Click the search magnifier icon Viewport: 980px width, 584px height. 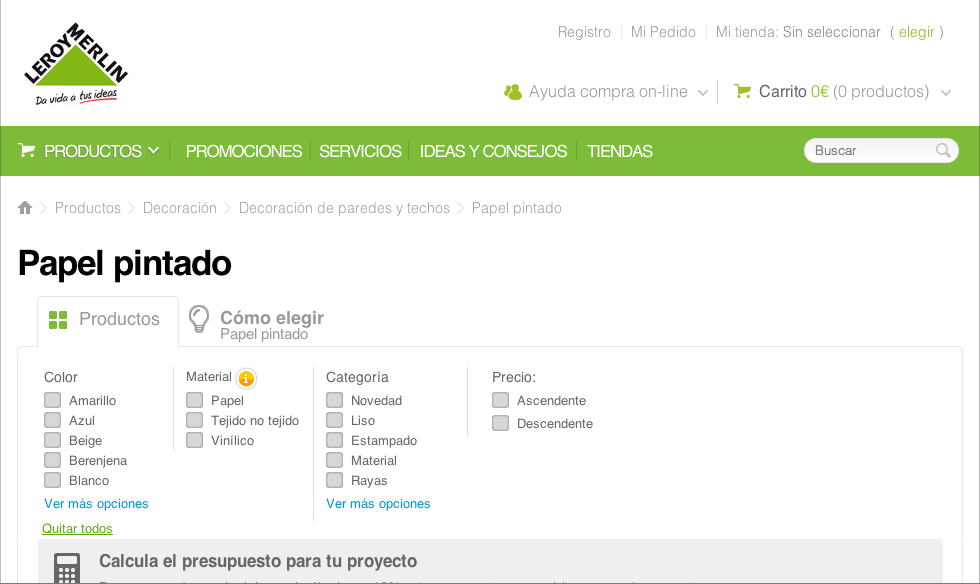[x=943, y=151]
